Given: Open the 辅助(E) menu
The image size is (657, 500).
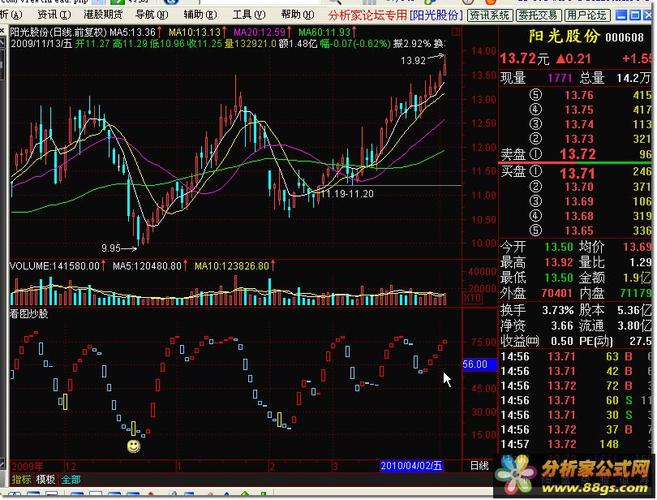Looking at the screenshot, I should 200,15.
